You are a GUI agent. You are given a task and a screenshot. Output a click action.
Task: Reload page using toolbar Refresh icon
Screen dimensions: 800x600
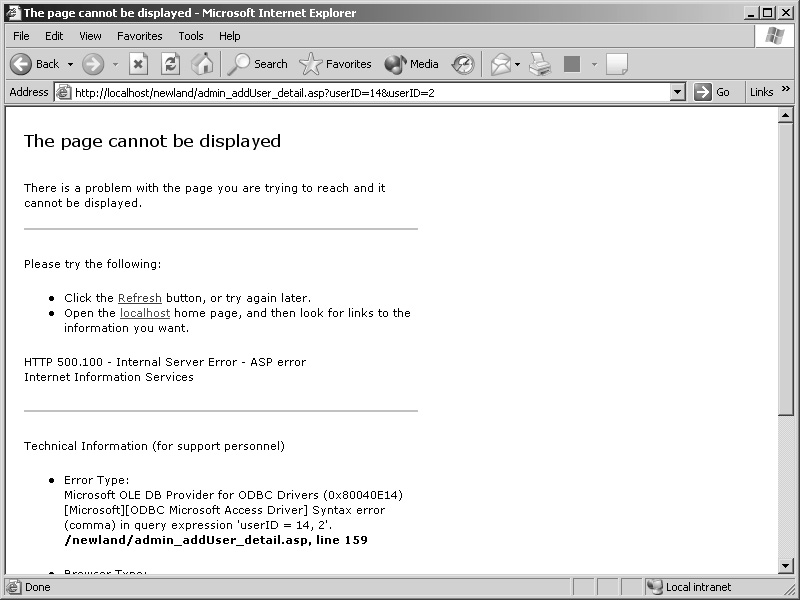(170, 64)
